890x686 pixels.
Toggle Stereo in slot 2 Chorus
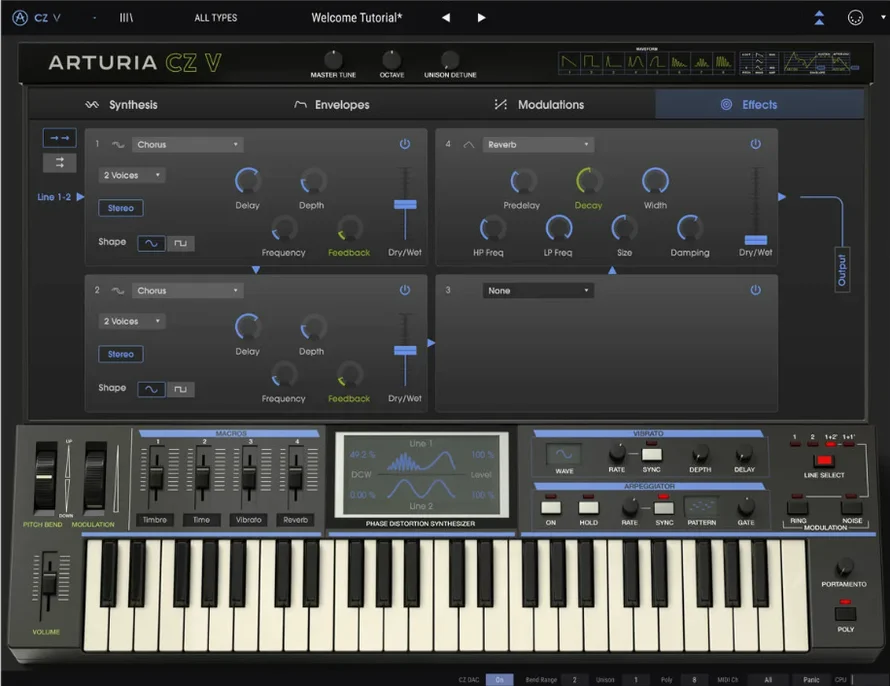pyautogui.click(x=121, y=354)
